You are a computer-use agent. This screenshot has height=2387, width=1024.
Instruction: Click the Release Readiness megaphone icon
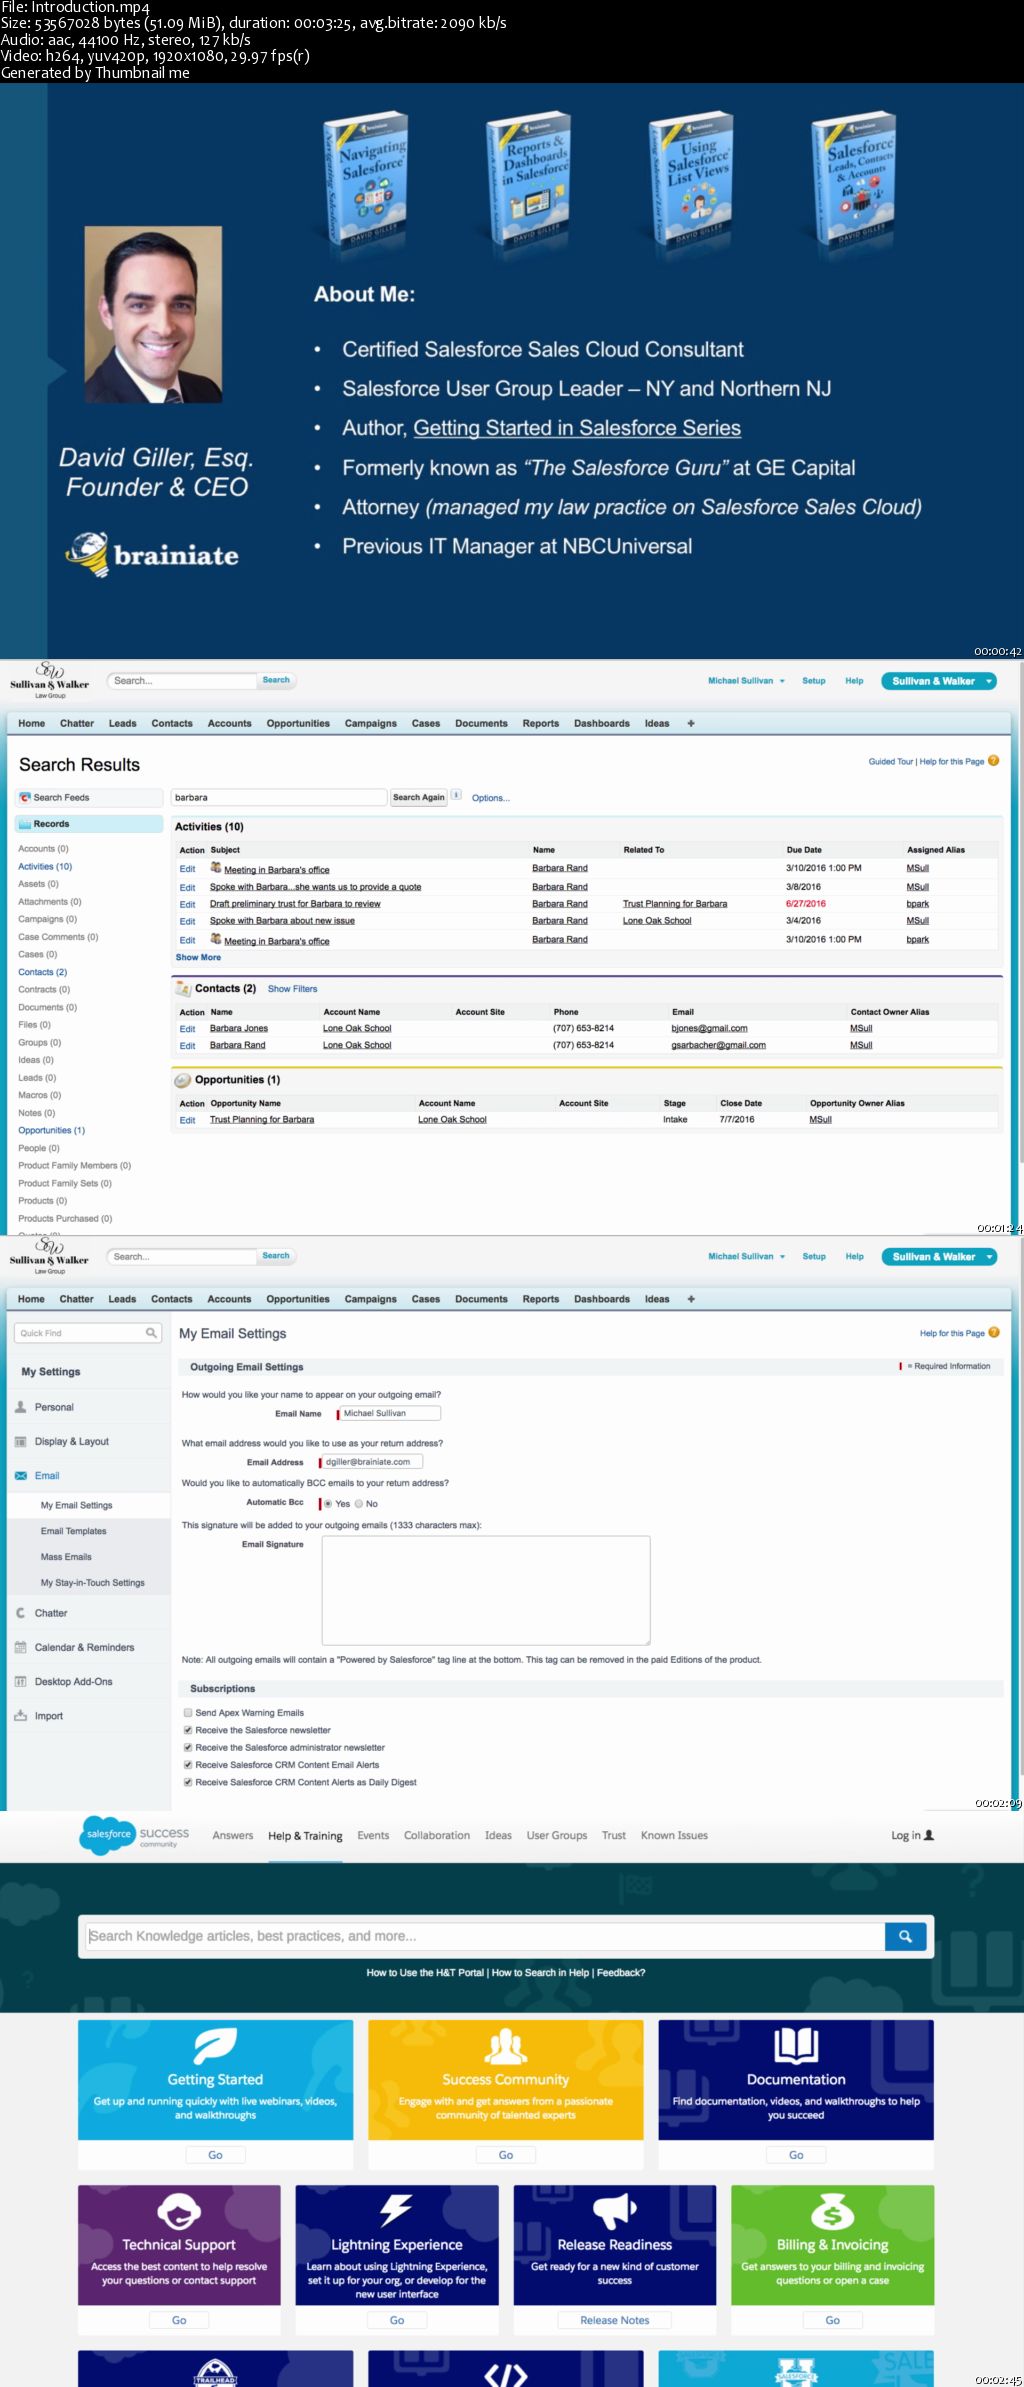pyautogui.click(x=615, y=2211)
